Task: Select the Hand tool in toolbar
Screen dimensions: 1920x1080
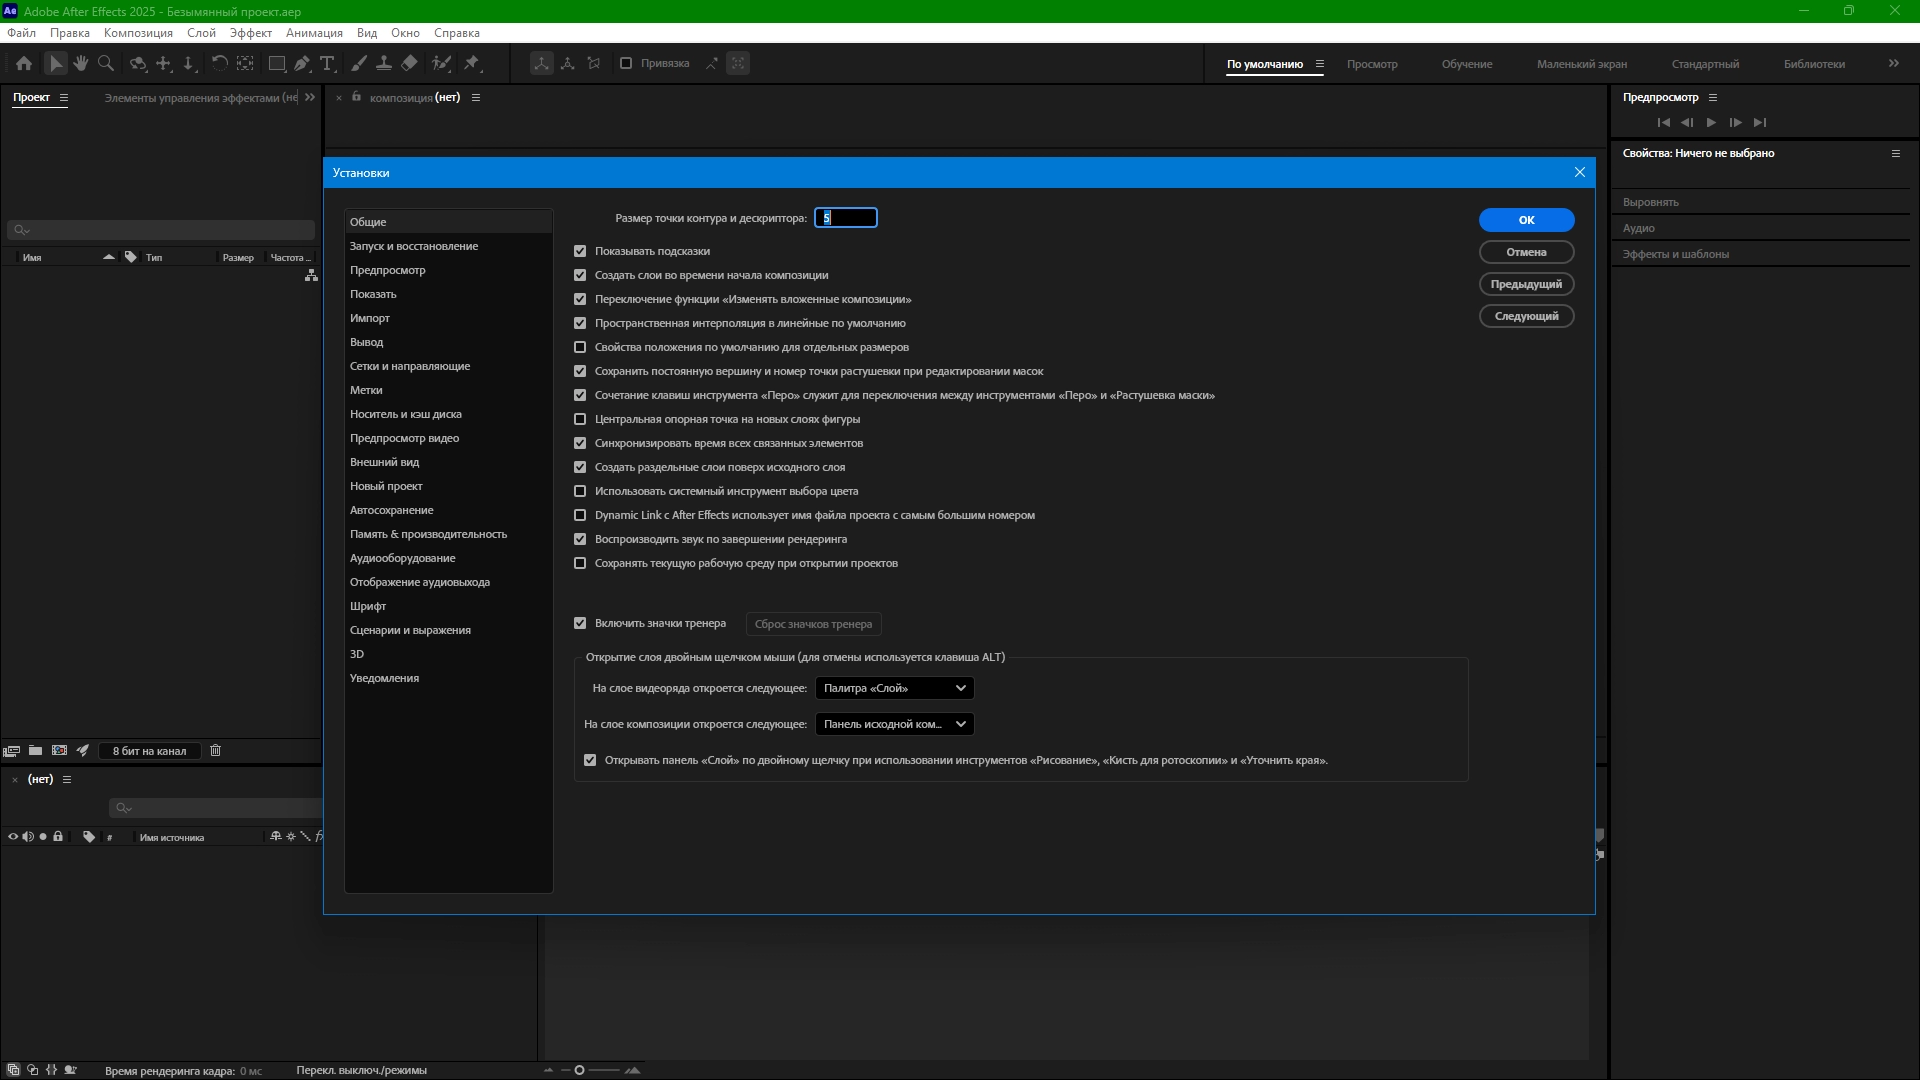Action: pyautogui.click(x=81, y=63)
